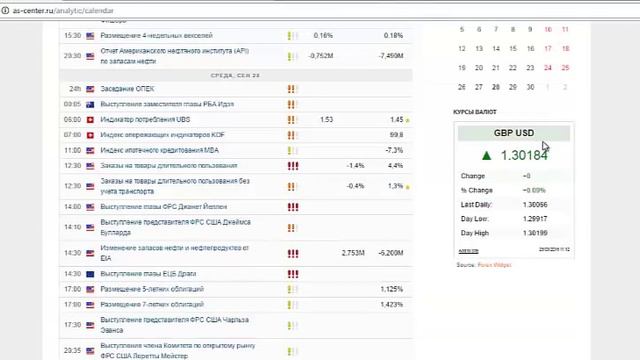640x360 pixels.
Task: Click Swiss flag in the KOF index row
Action: click(x=90, y=135)
